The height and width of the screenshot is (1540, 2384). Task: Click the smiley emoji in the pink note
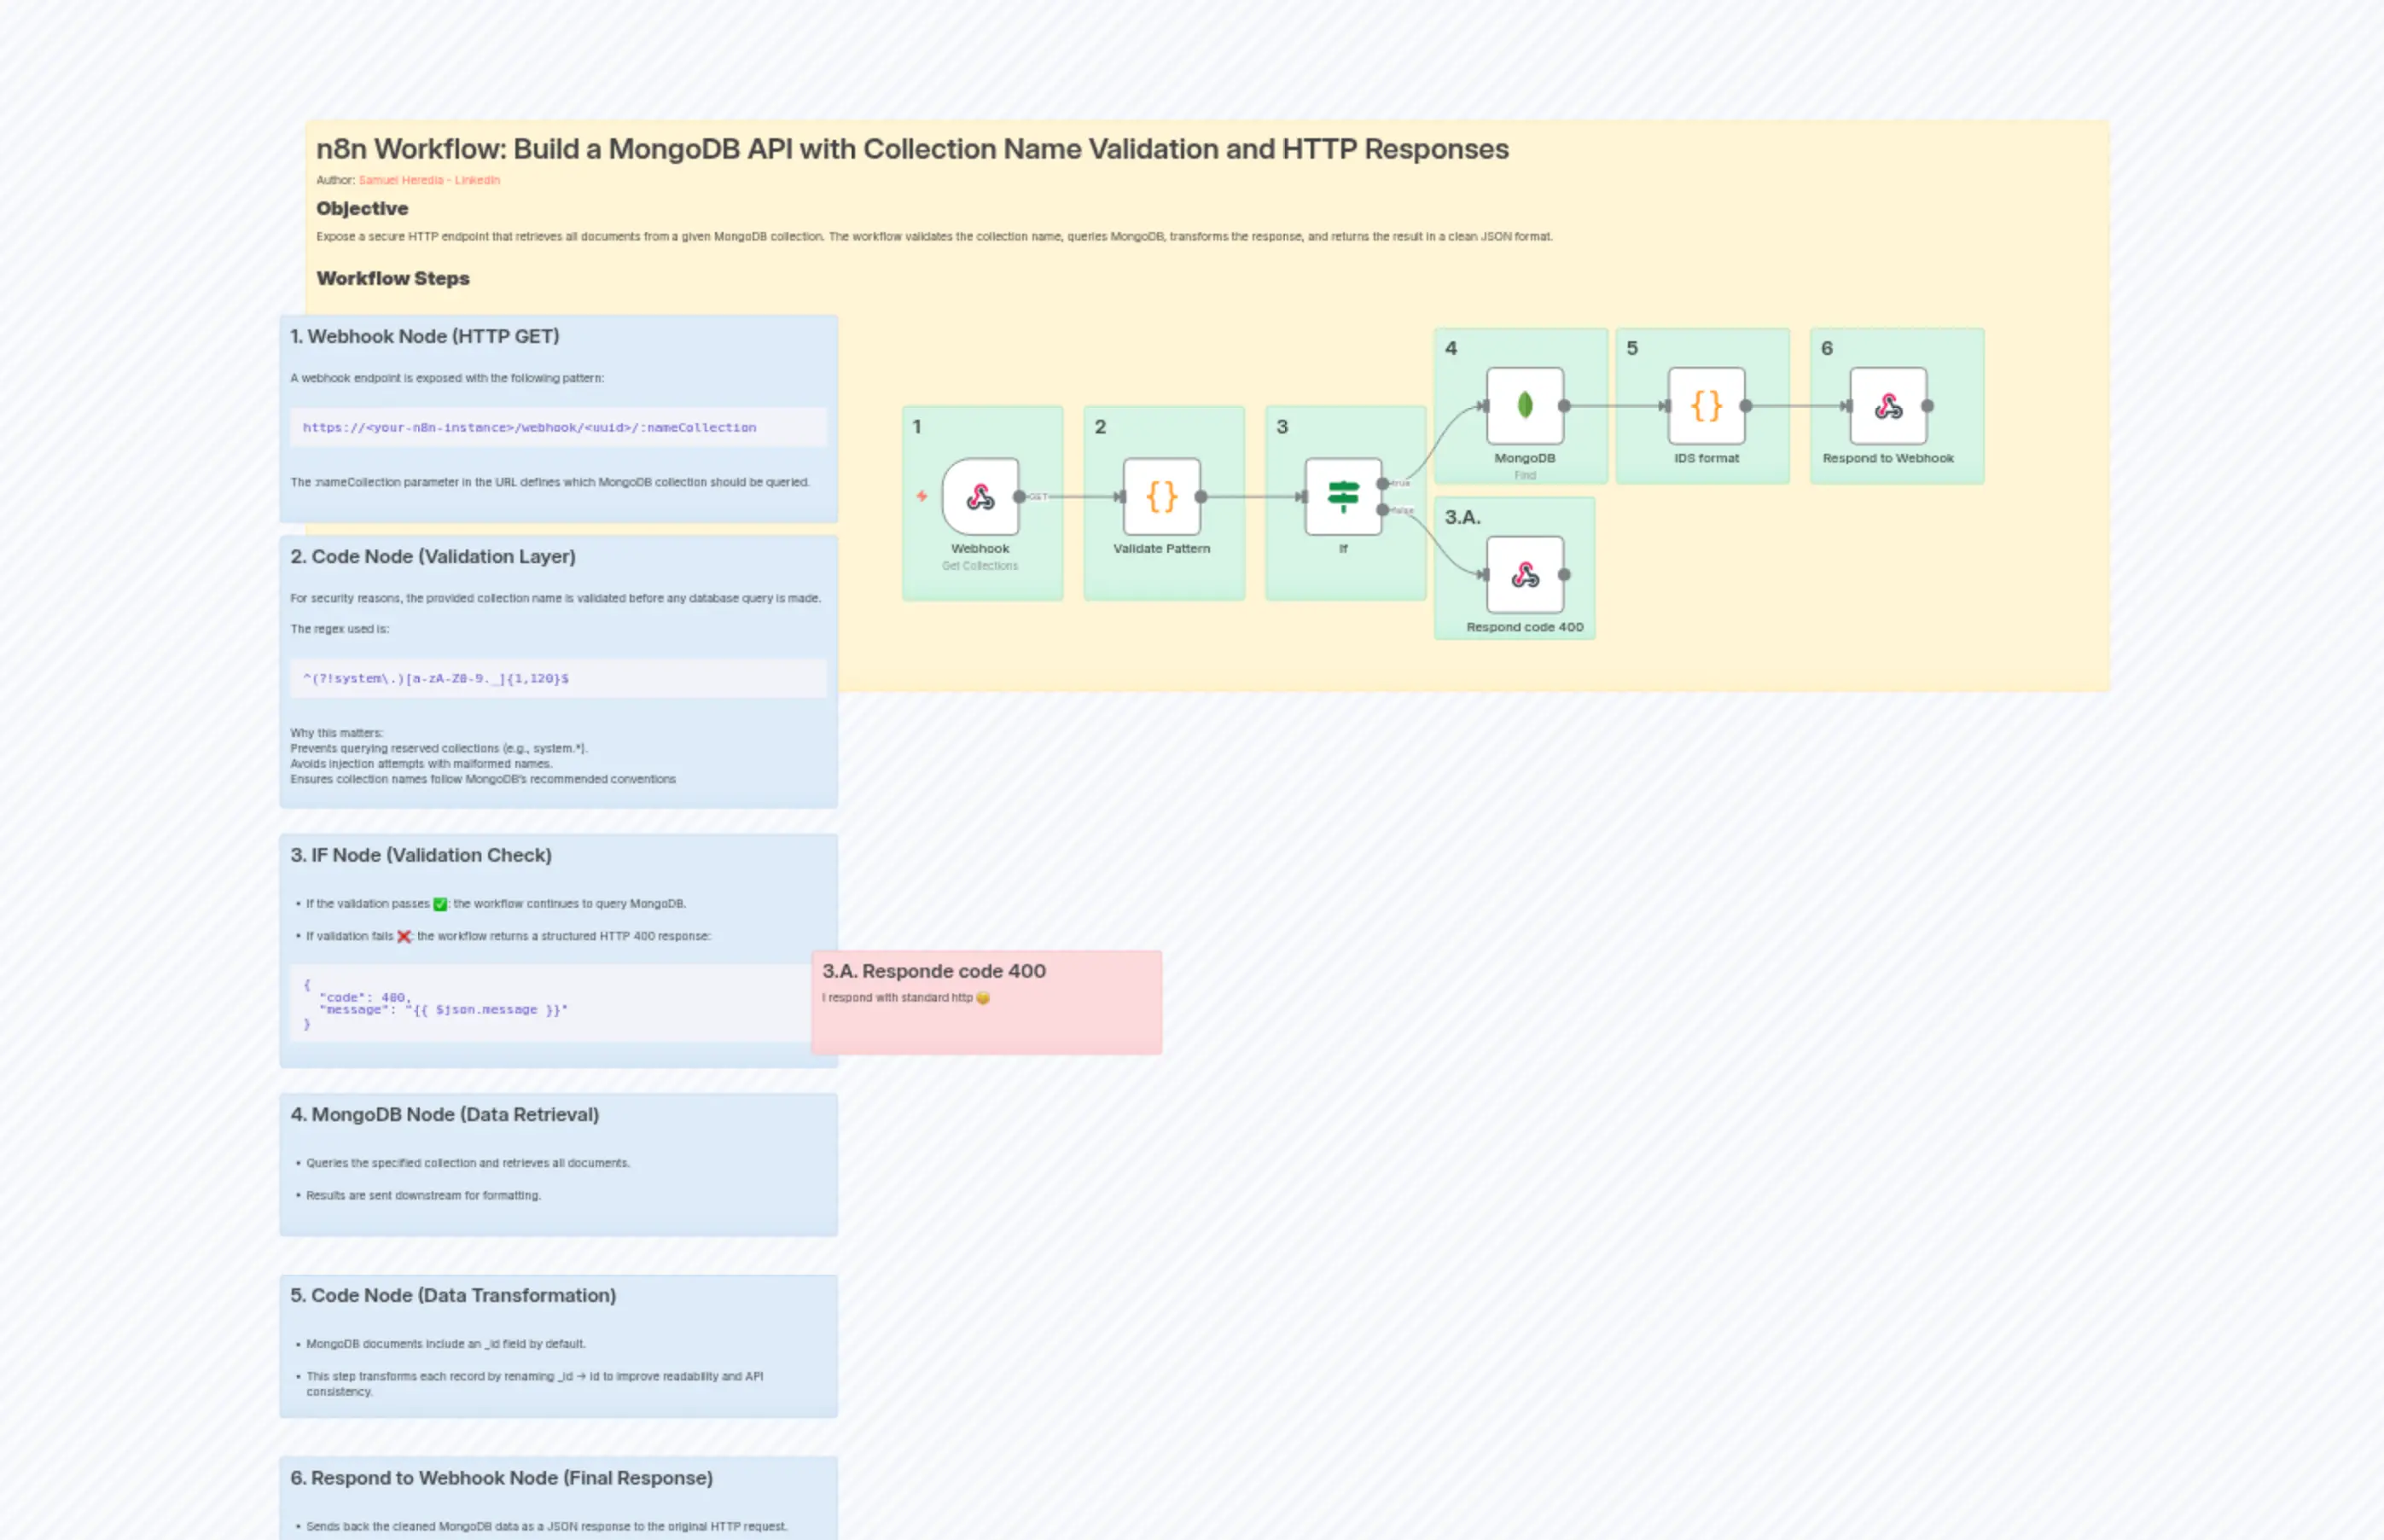pos(984,998)
